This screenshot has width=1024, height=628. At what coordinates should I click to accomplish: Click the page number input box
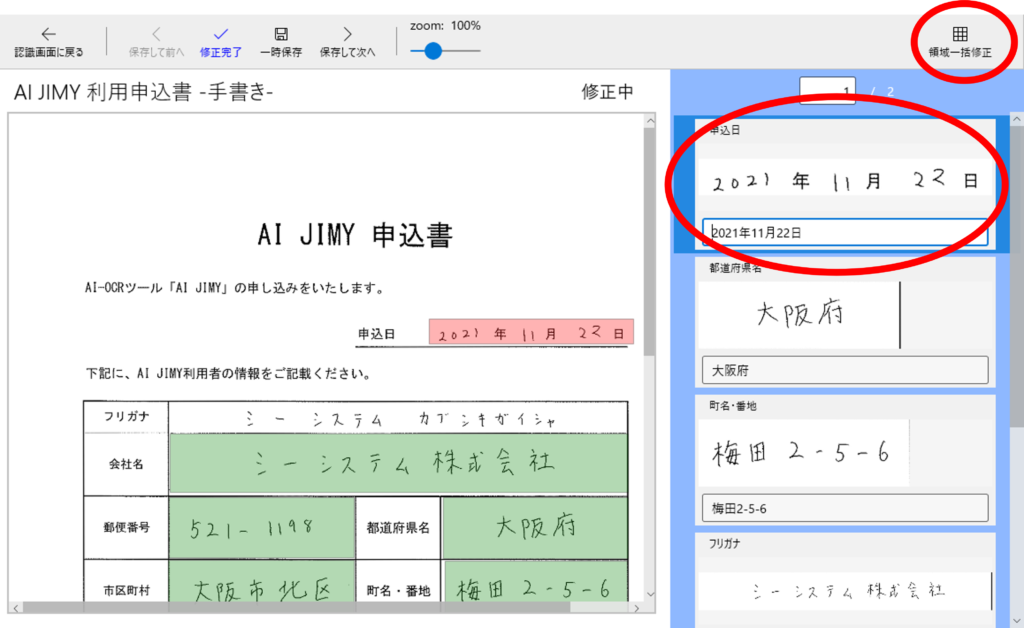(x=827, y=91)
